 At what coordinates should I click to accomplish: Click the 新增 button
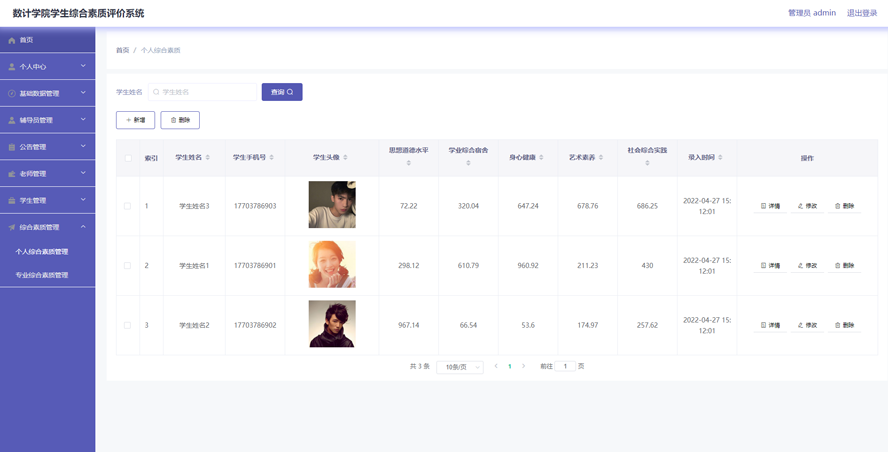(x=135, y=120)
